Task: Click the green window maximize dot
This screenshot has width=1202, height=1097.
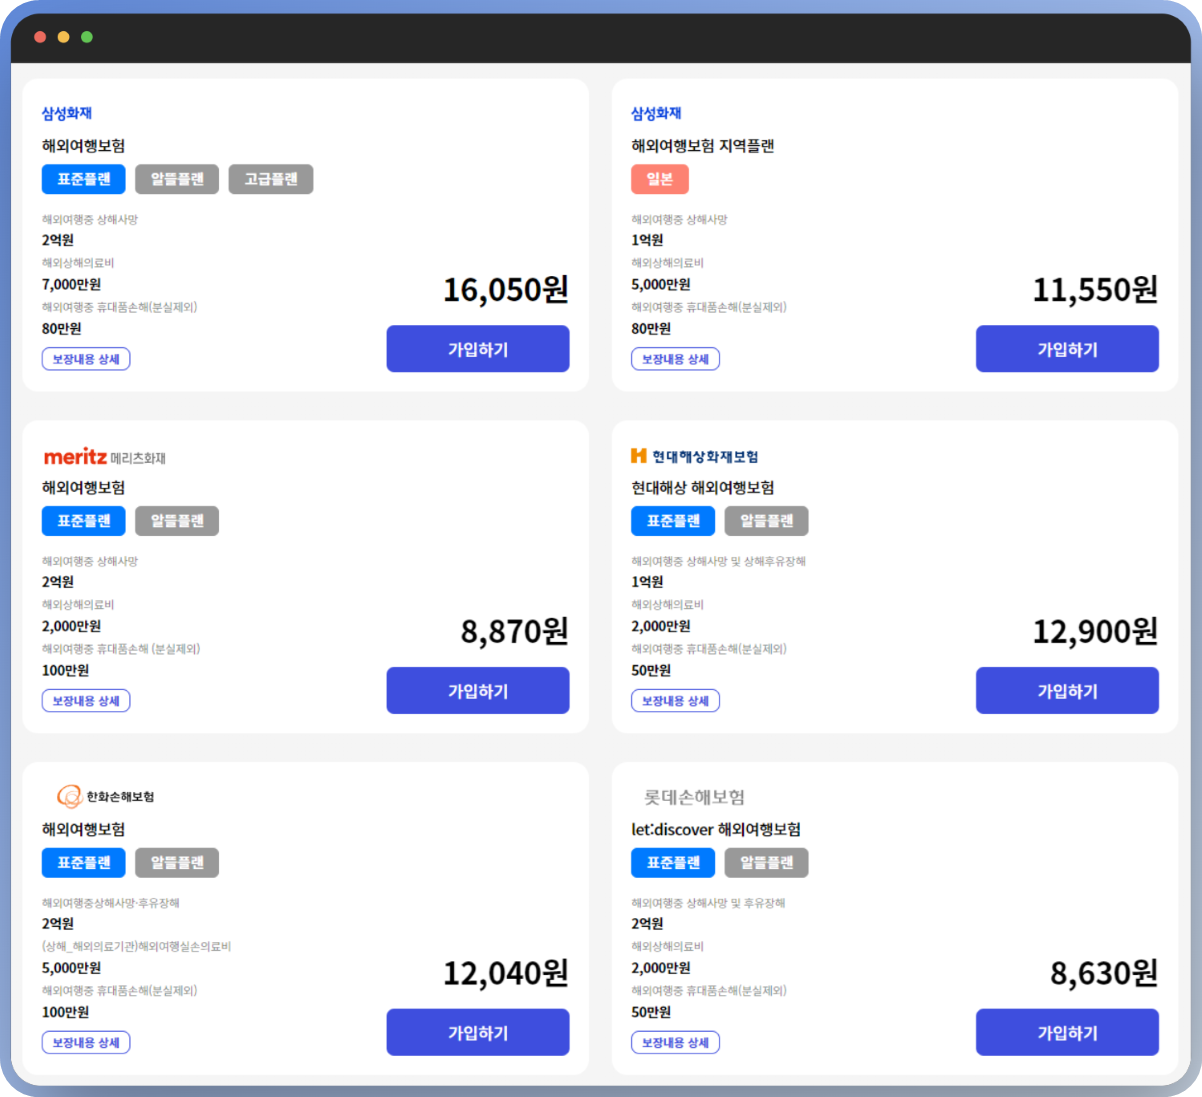Action: point(87,37)
